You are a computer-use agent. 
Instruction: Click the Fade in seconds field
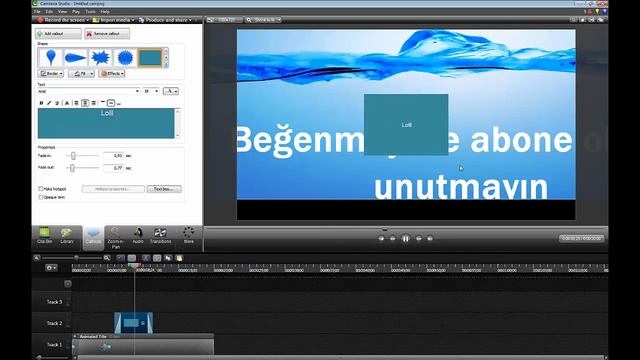[x=113, y=156]
